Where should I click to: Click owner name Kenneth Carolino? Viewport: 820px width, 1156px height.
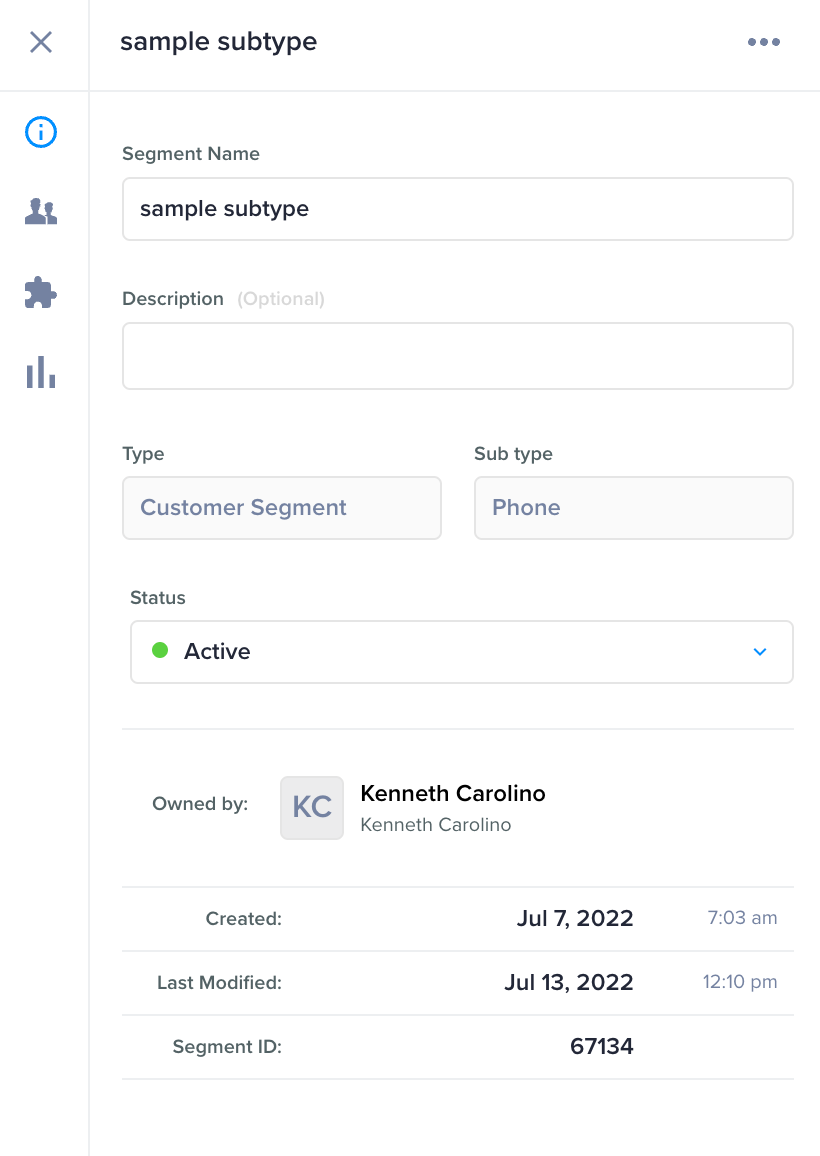pos(453,794)
